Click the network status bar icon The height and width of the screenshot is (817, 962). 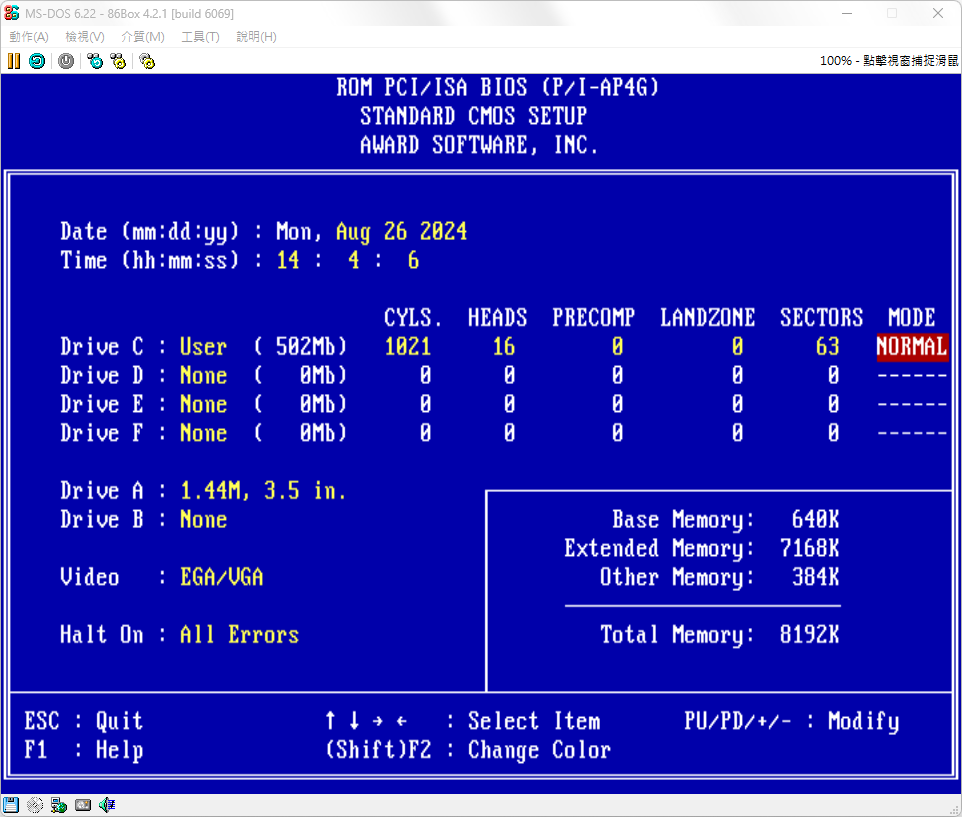[59, 805]
